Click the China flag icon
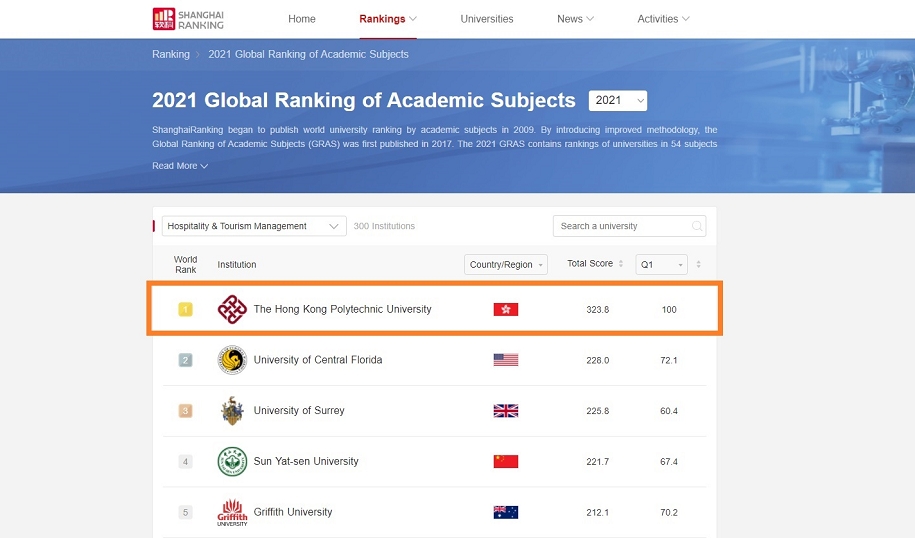This screenshot has width=915, height=538. (x=506, y=462)
